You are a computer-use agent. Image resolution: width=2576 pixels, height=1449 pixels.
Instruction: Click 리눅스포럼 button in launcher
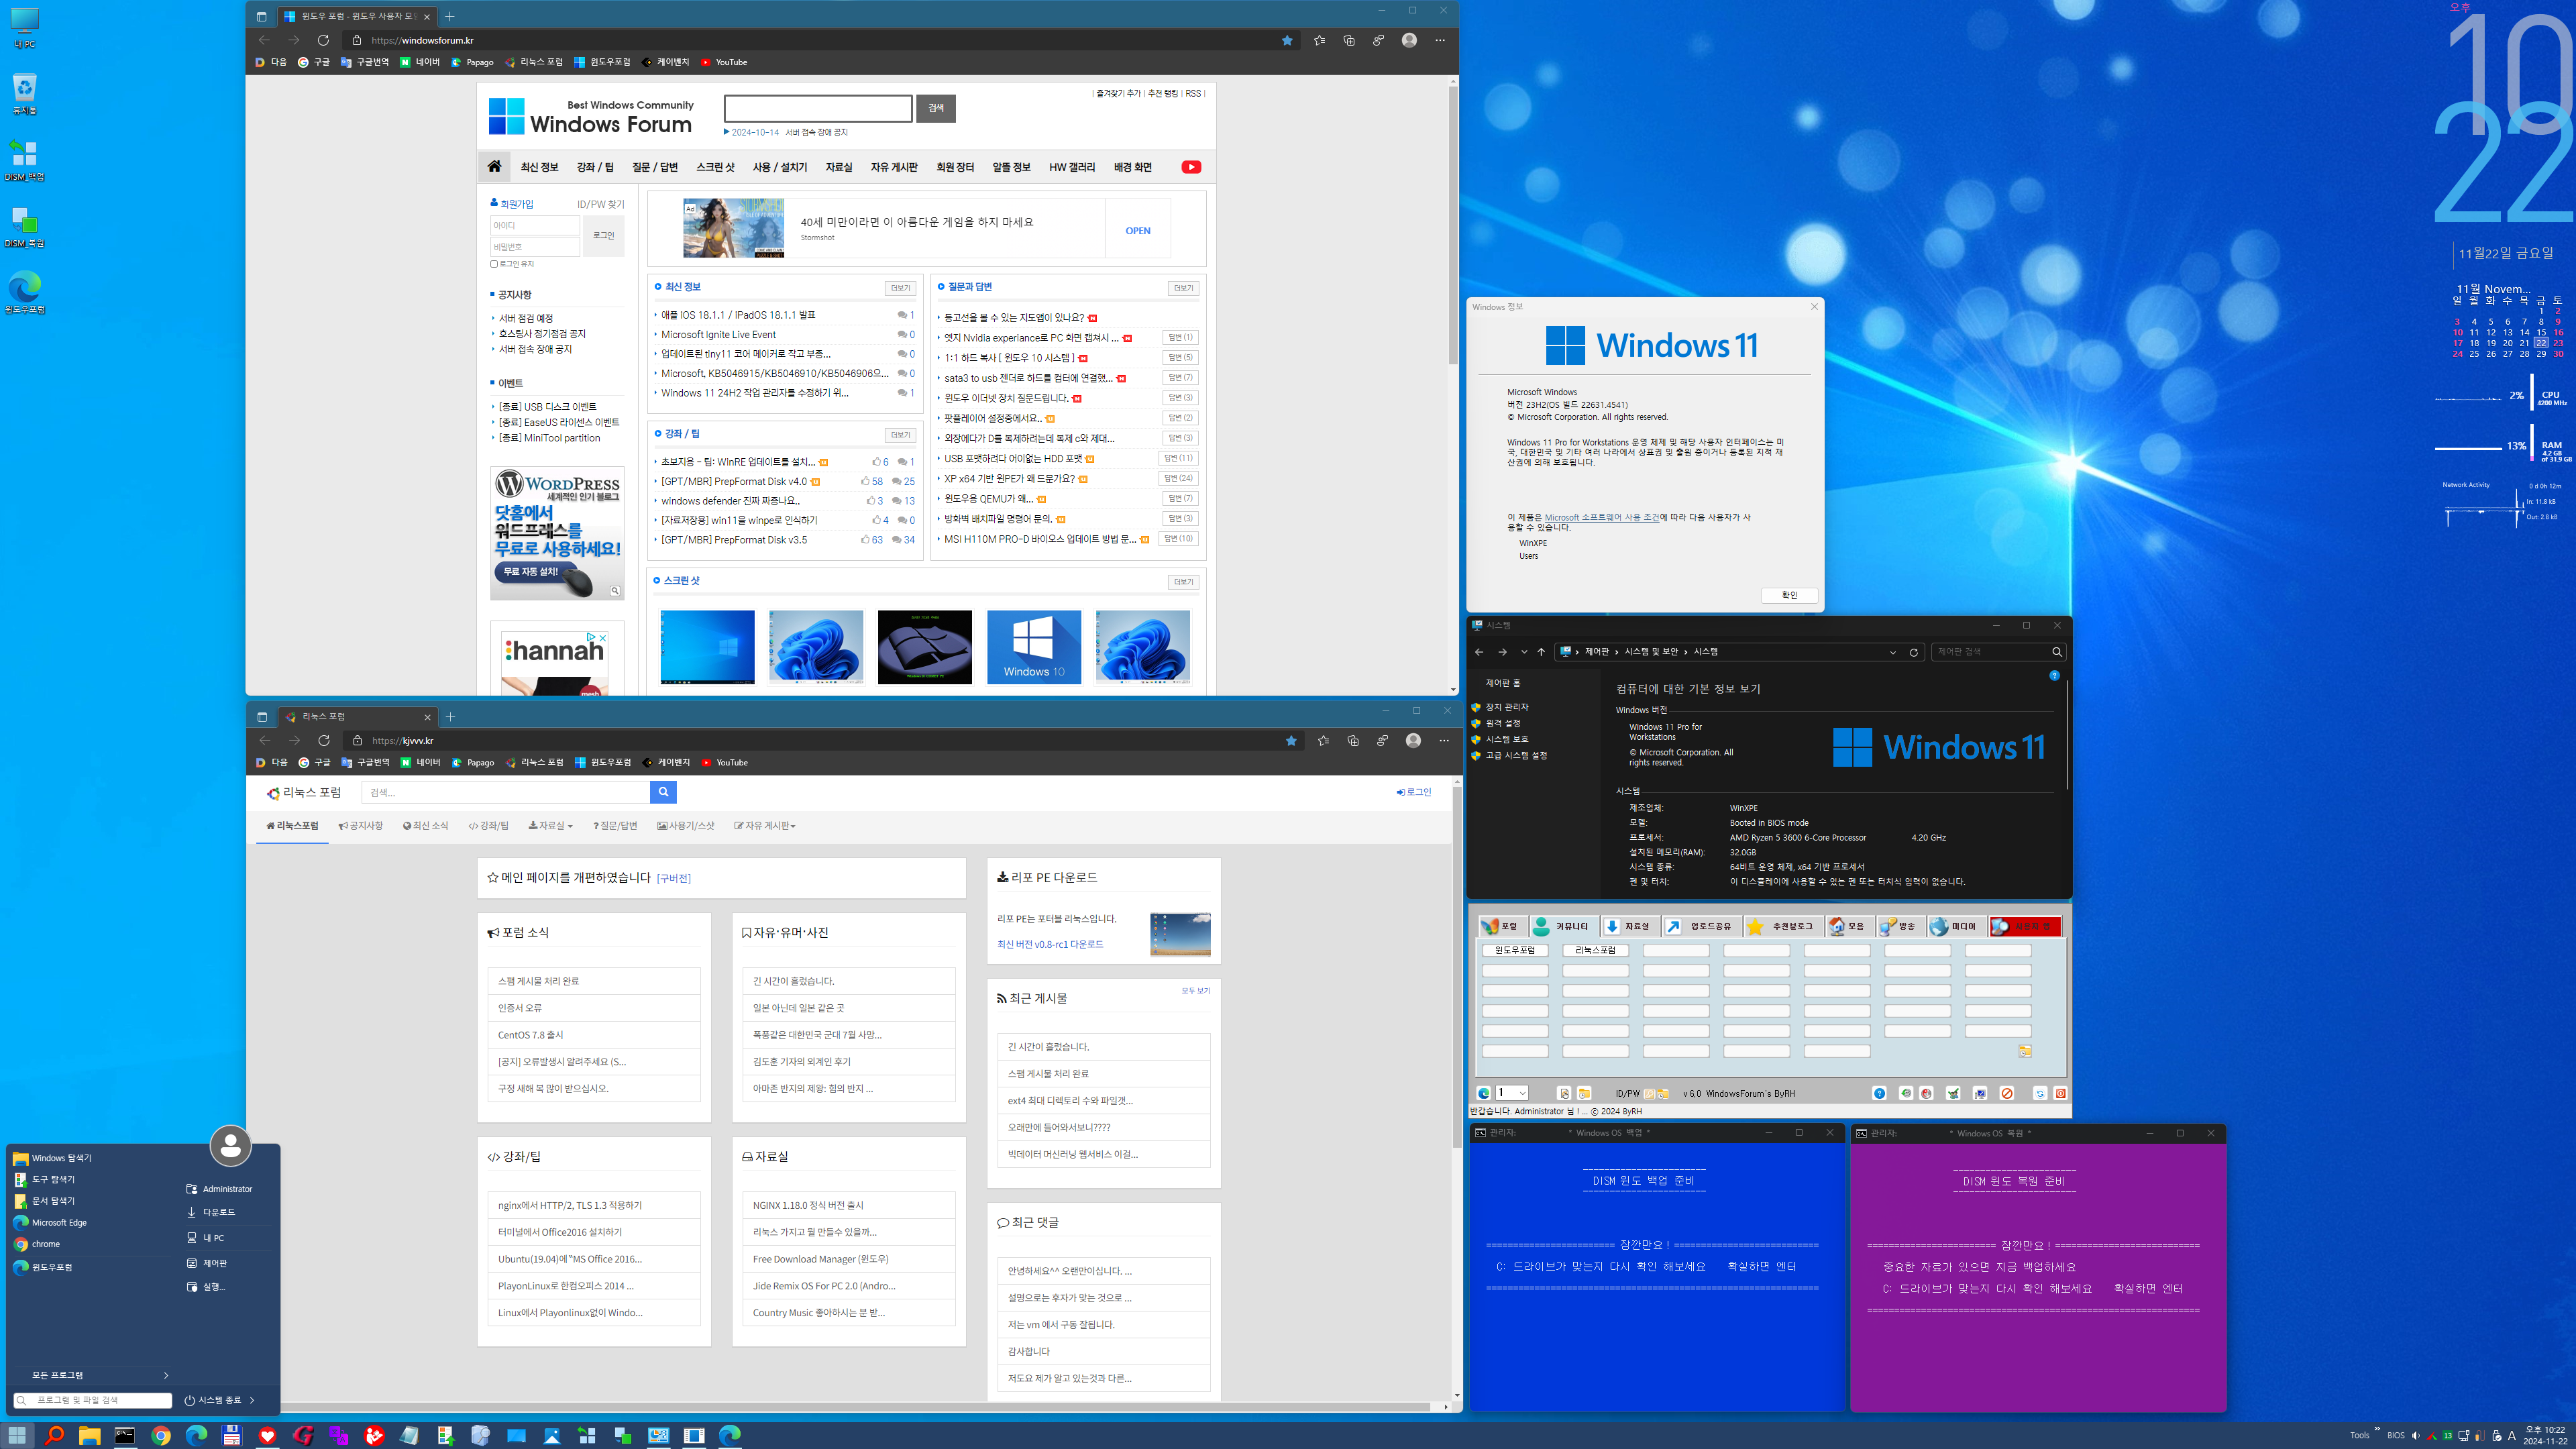1595,950
